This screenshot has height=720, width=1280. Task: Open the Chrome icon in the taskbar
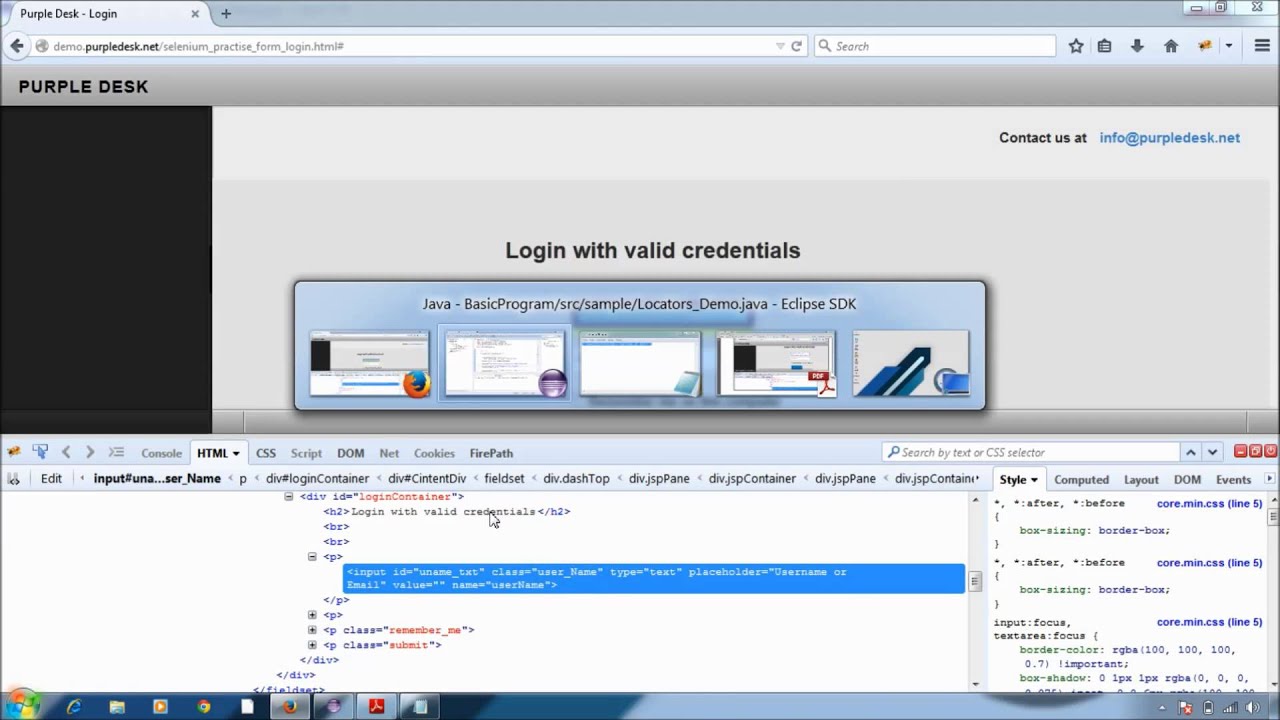coord(204,707)
